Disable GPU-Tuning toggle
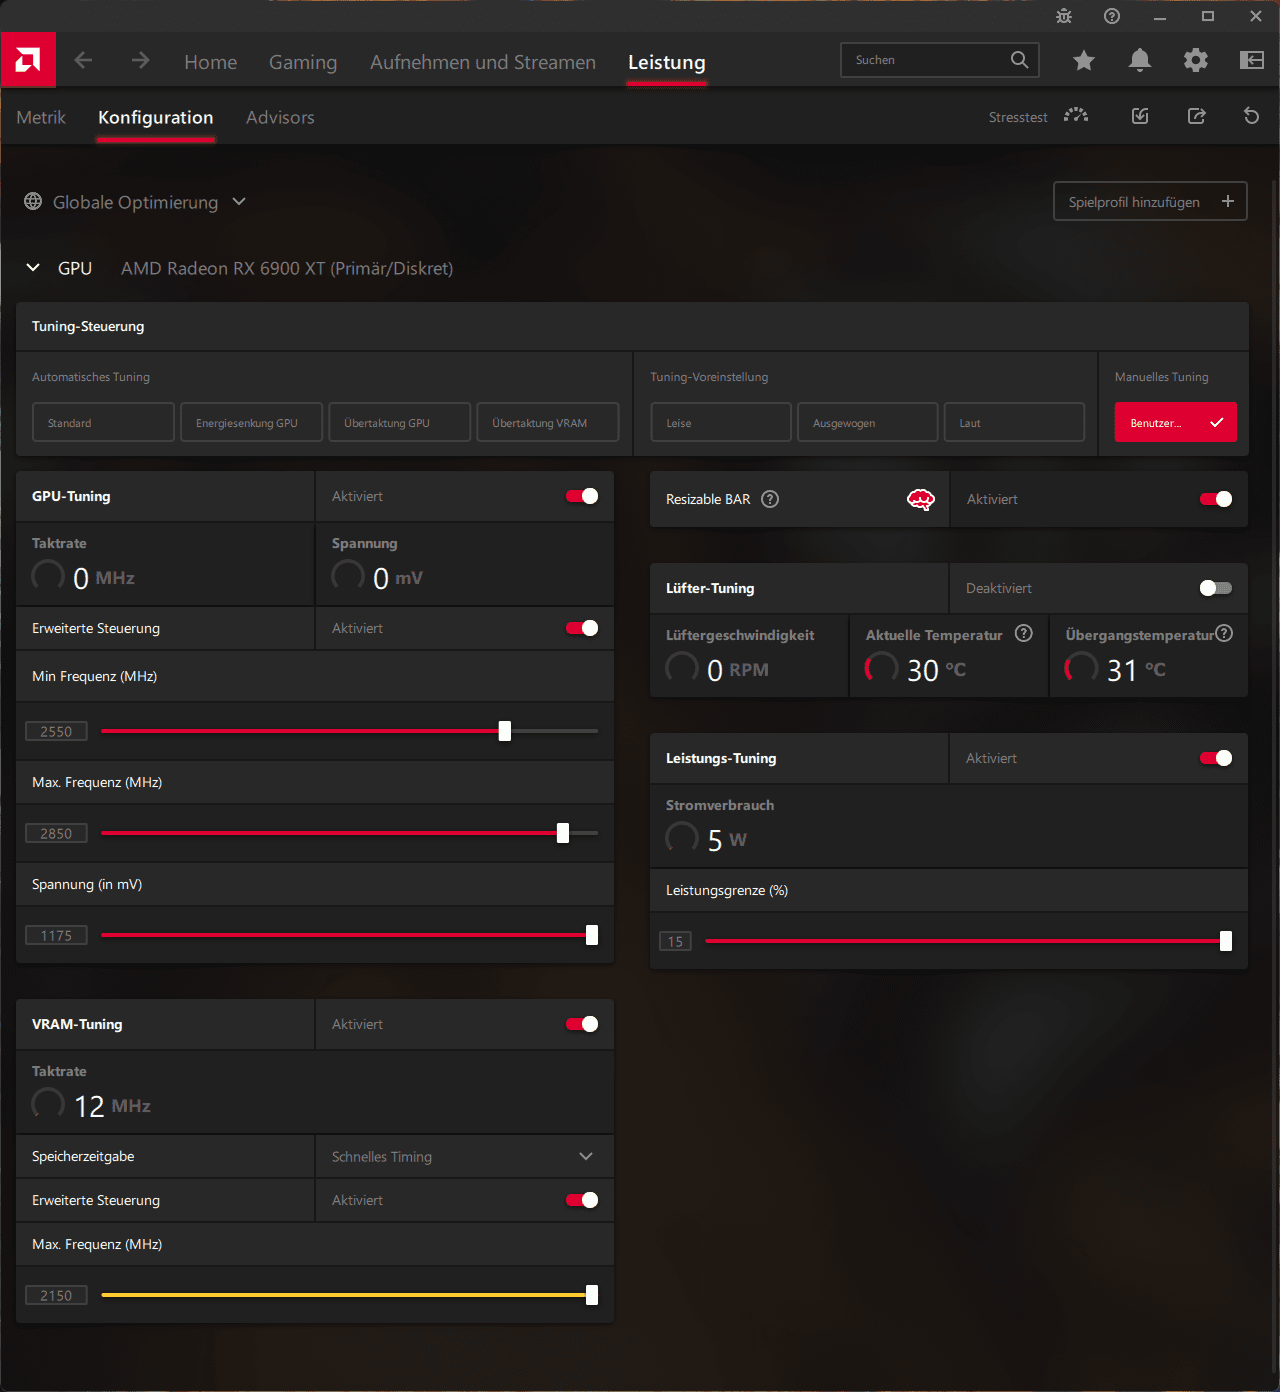Screen dimensions: 1280x1392 [x=582, y=496]
